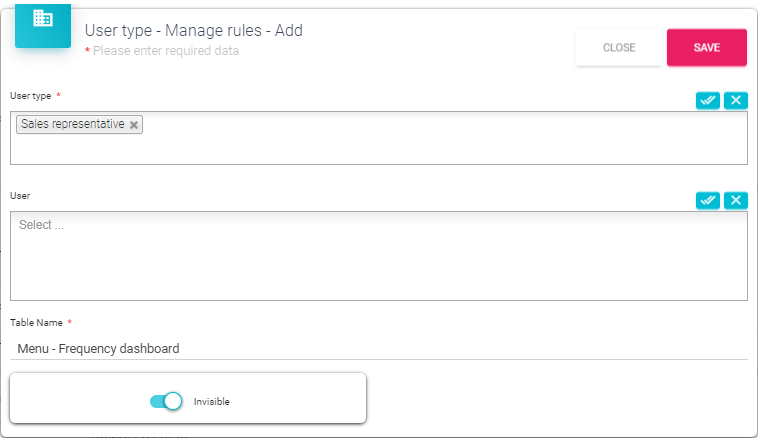Click the Invisible switch label text

(x=212, y=401)
